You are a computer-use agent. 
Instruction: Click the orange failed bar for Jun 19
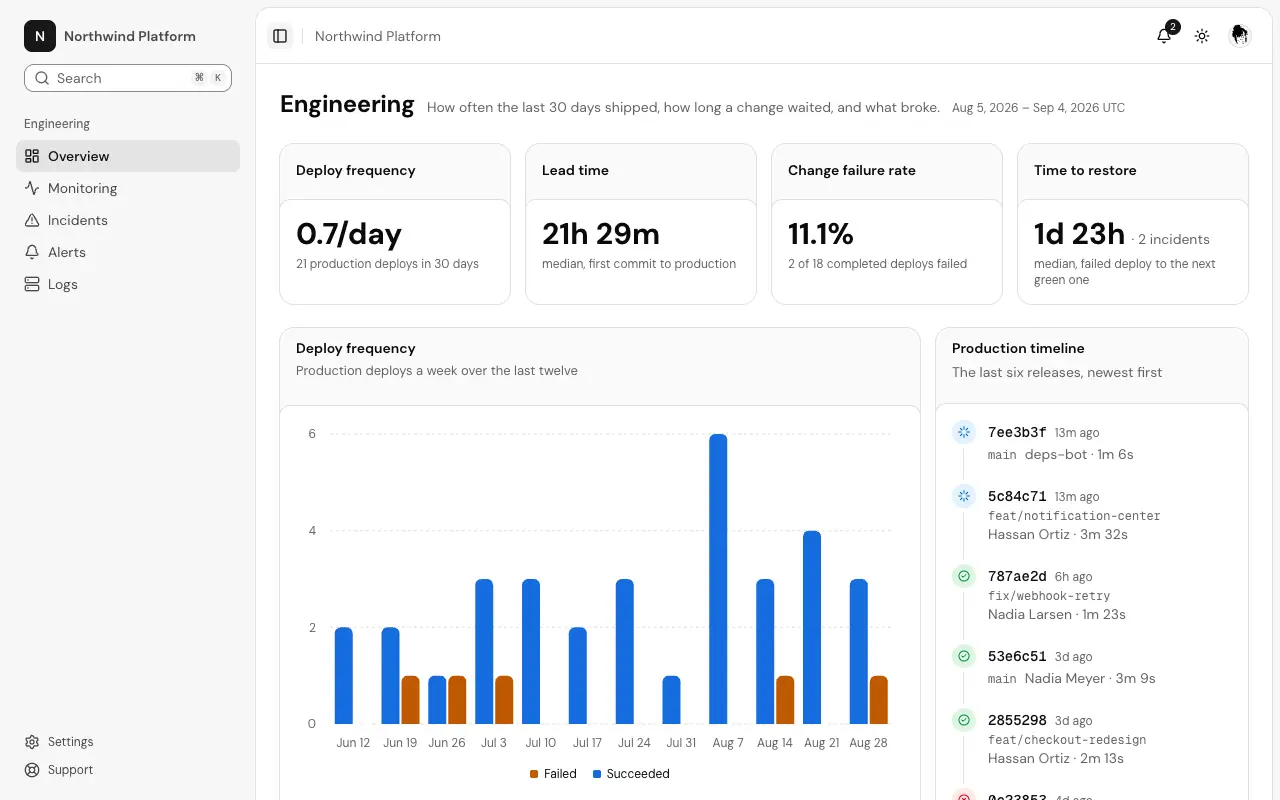click(410, 700)
